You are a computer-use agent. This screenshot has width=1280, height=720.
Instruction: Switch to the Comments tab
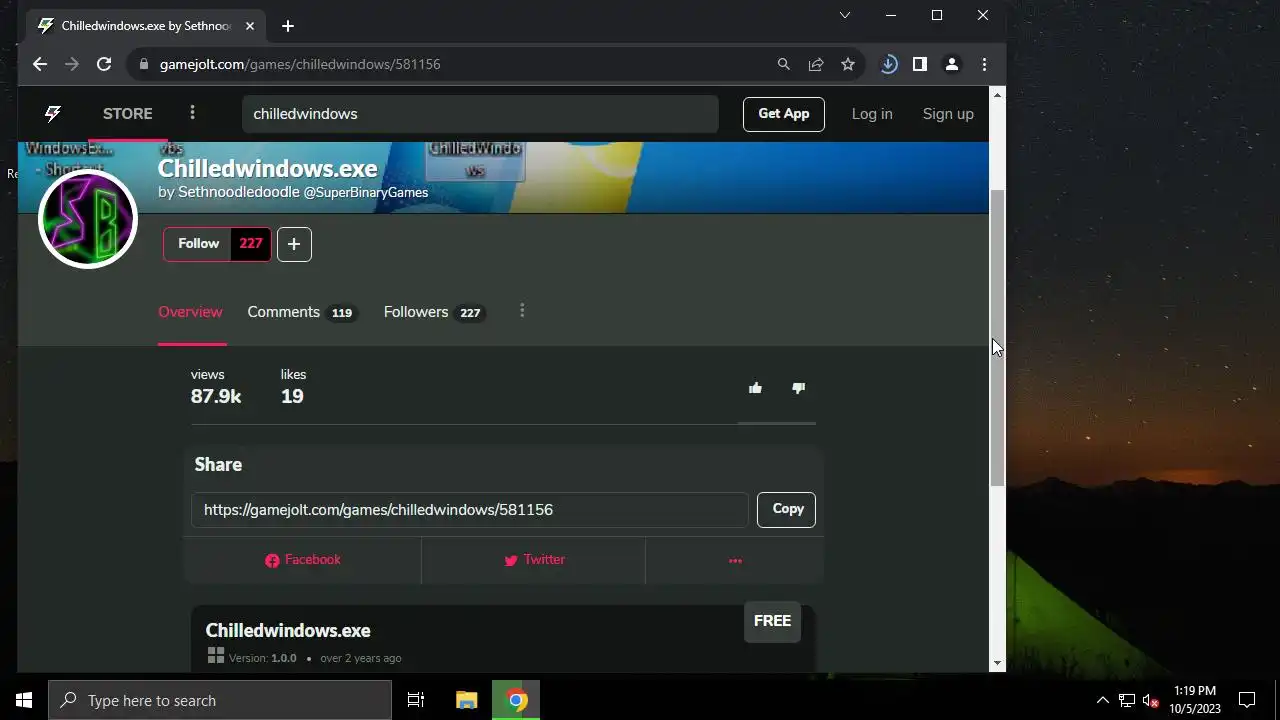point(302,312)
